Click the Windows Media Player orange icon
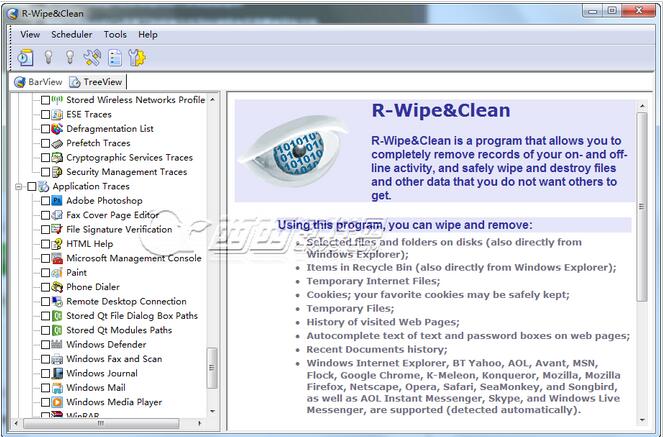Image resolution: width=663 pixels, height=437 pixels. [57, 402]
